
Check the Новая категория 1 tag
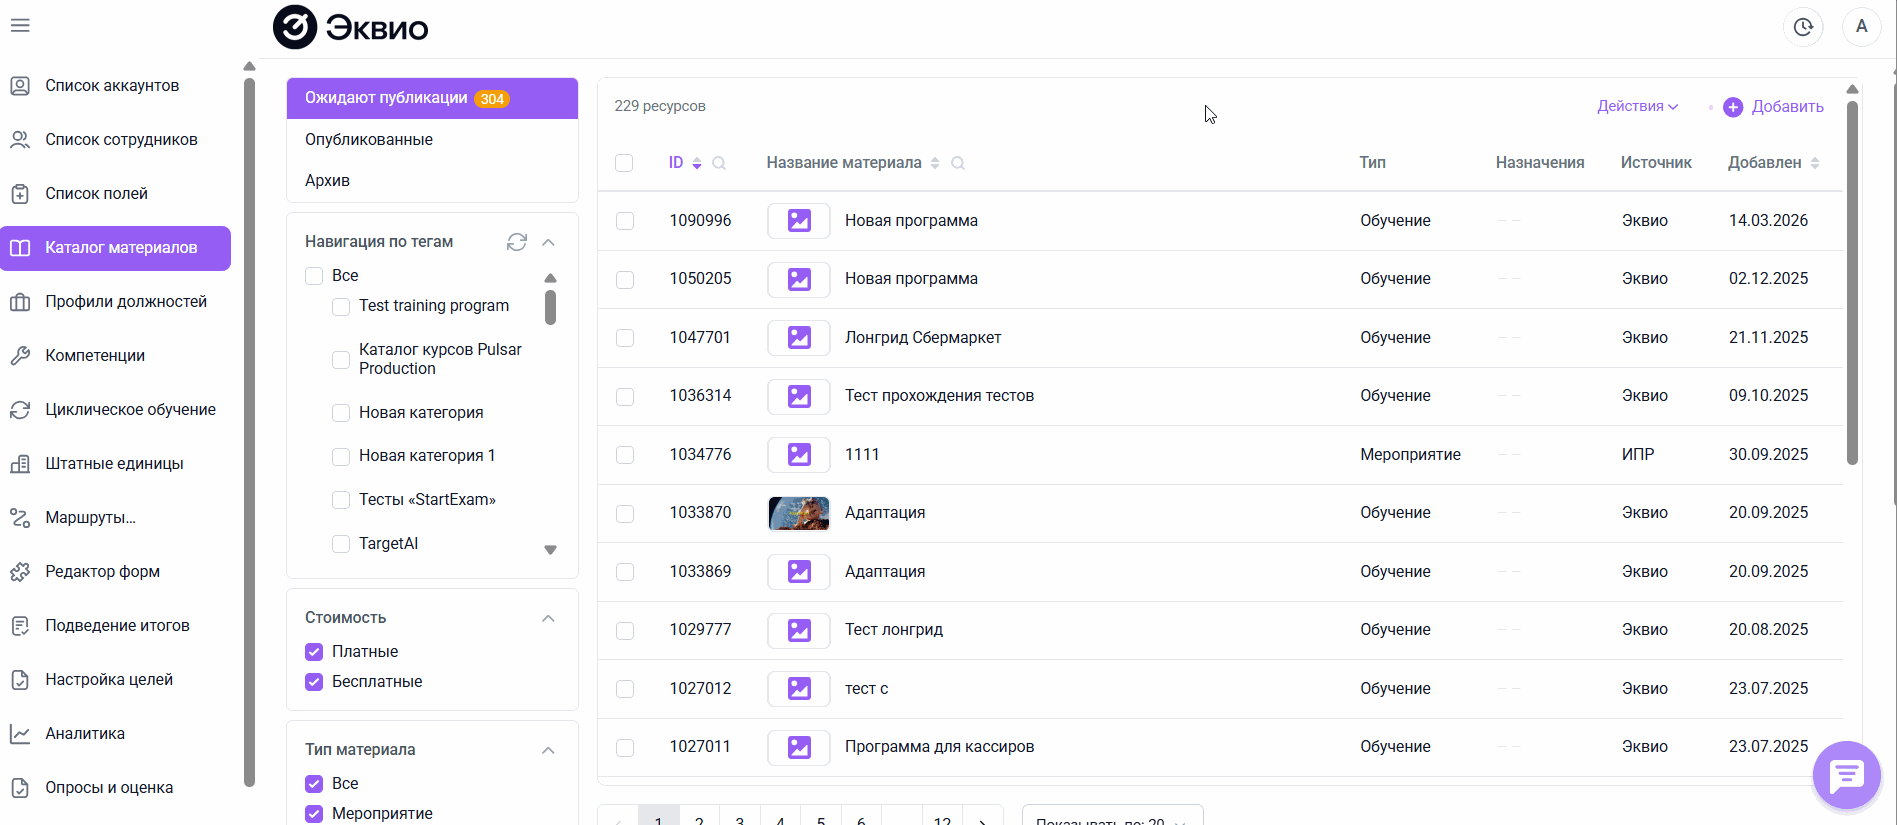tap(341, 456)
